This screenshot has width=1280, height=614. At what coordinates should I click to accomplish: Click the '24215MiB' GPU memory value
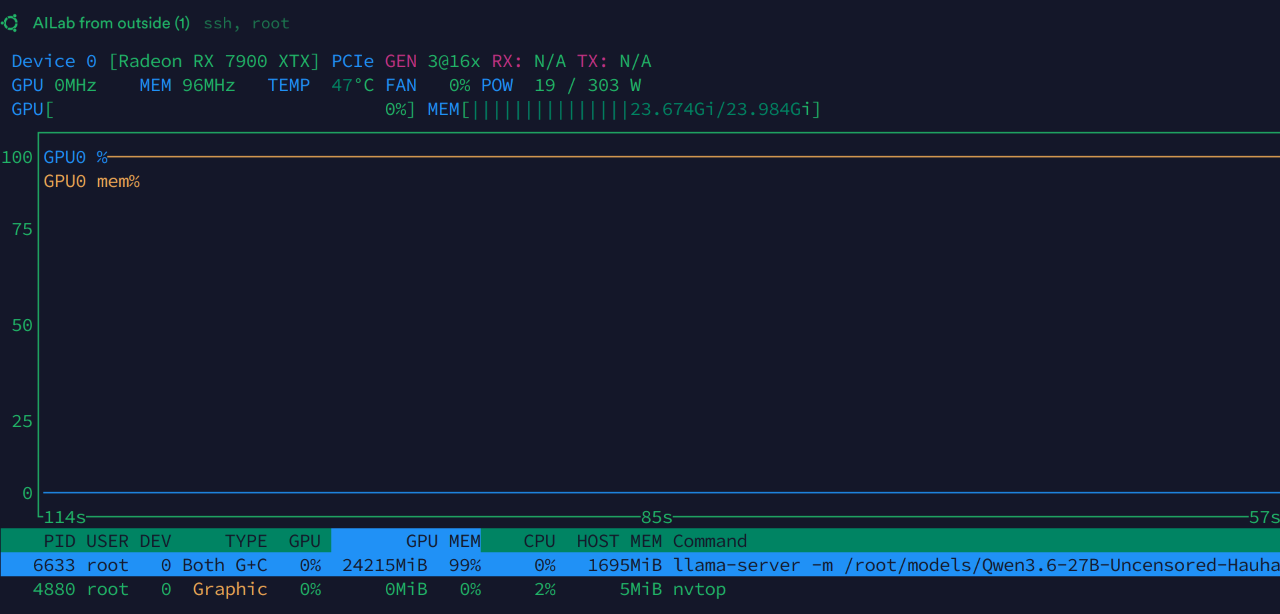click(385, 565)
